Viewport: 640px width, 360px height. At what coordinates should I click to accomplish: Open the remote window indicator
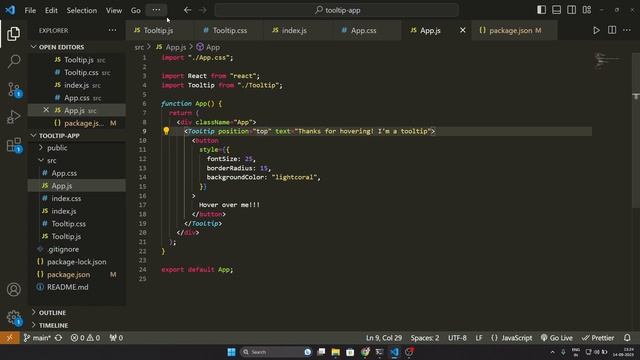point(9,338)
